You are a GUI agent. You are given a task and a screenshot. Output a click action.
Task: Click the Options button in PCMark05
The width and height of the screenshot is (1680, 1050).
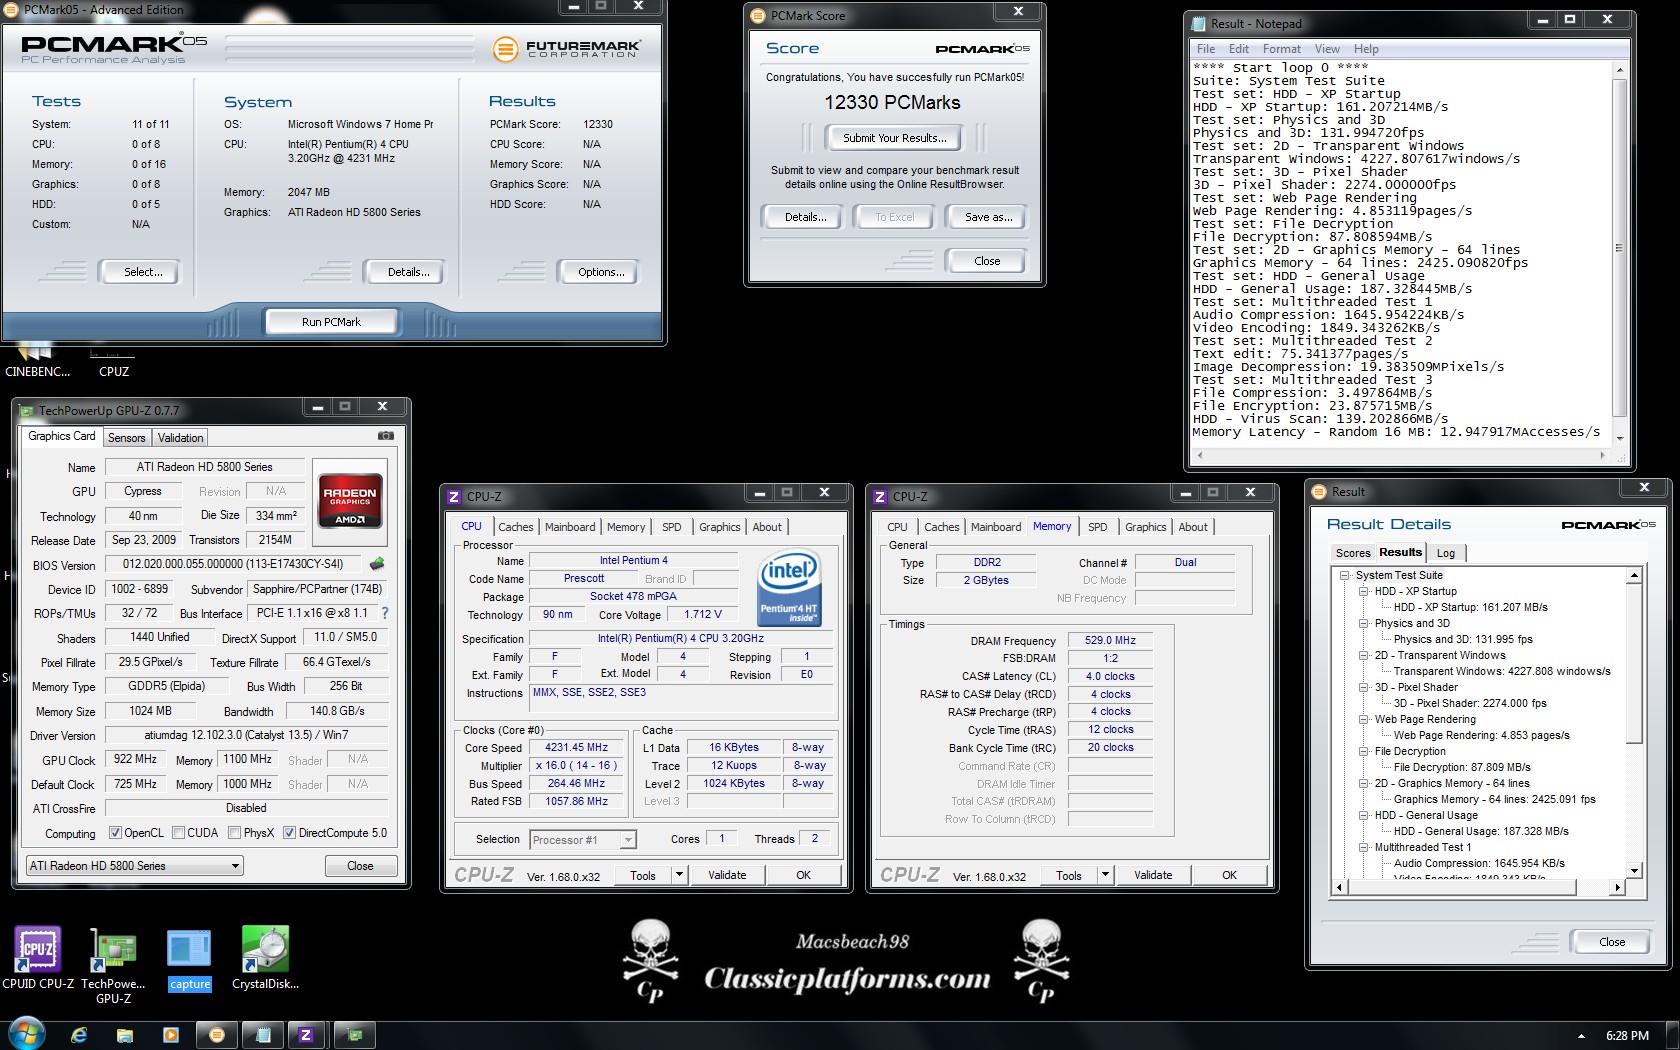601,272
